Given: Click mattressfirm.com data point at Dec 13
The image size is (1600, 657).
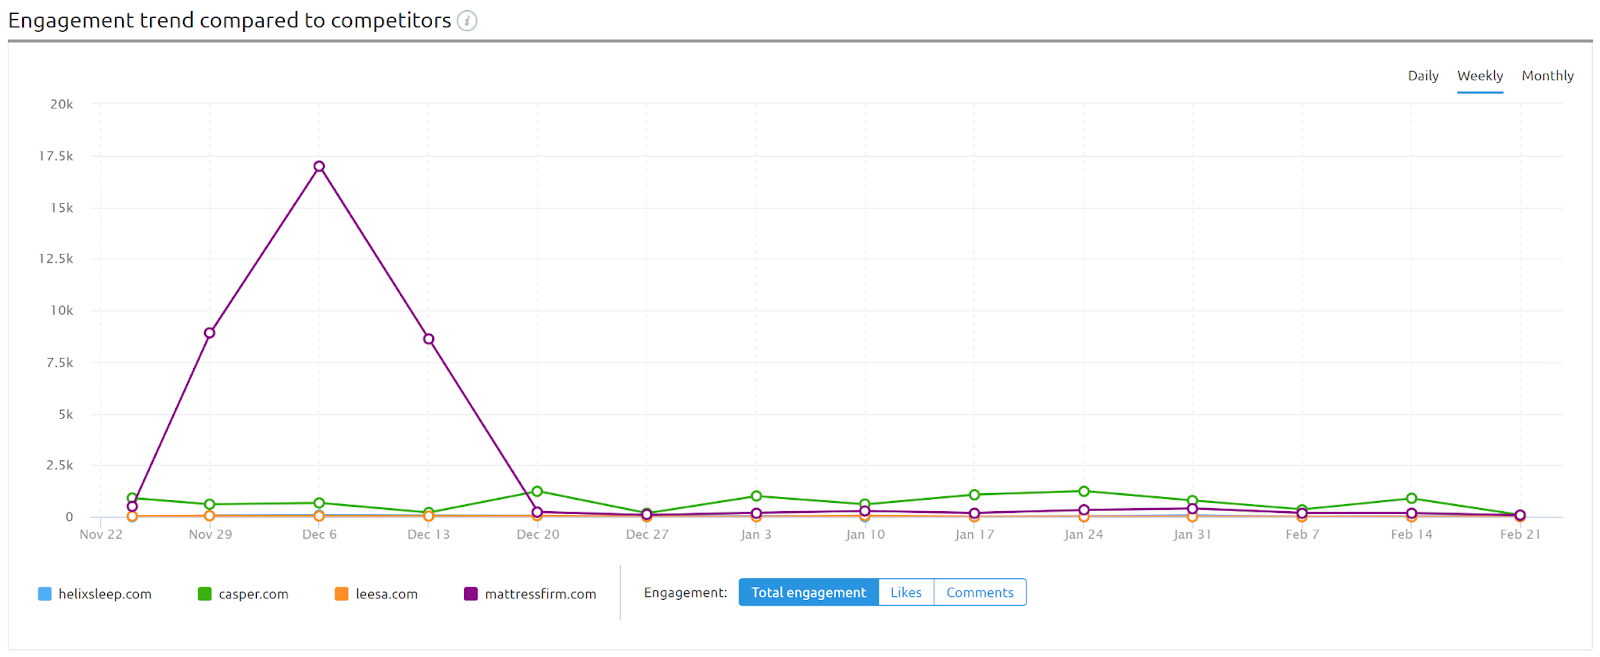Looking at the screenshot, I should point(428,339).
